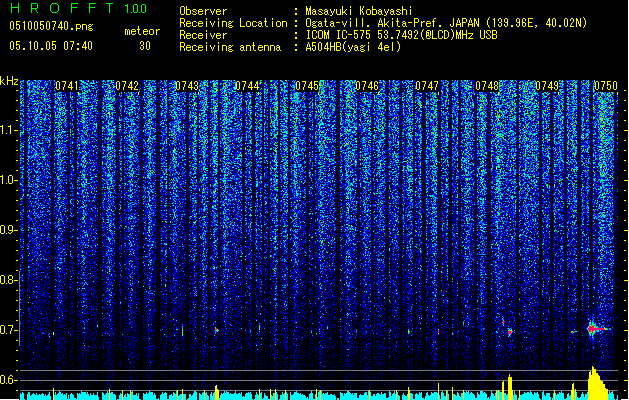The height and width of the screenshot is (400, 629).
Task: Click the 0744 time marker
Action: (x=247, y=86)
